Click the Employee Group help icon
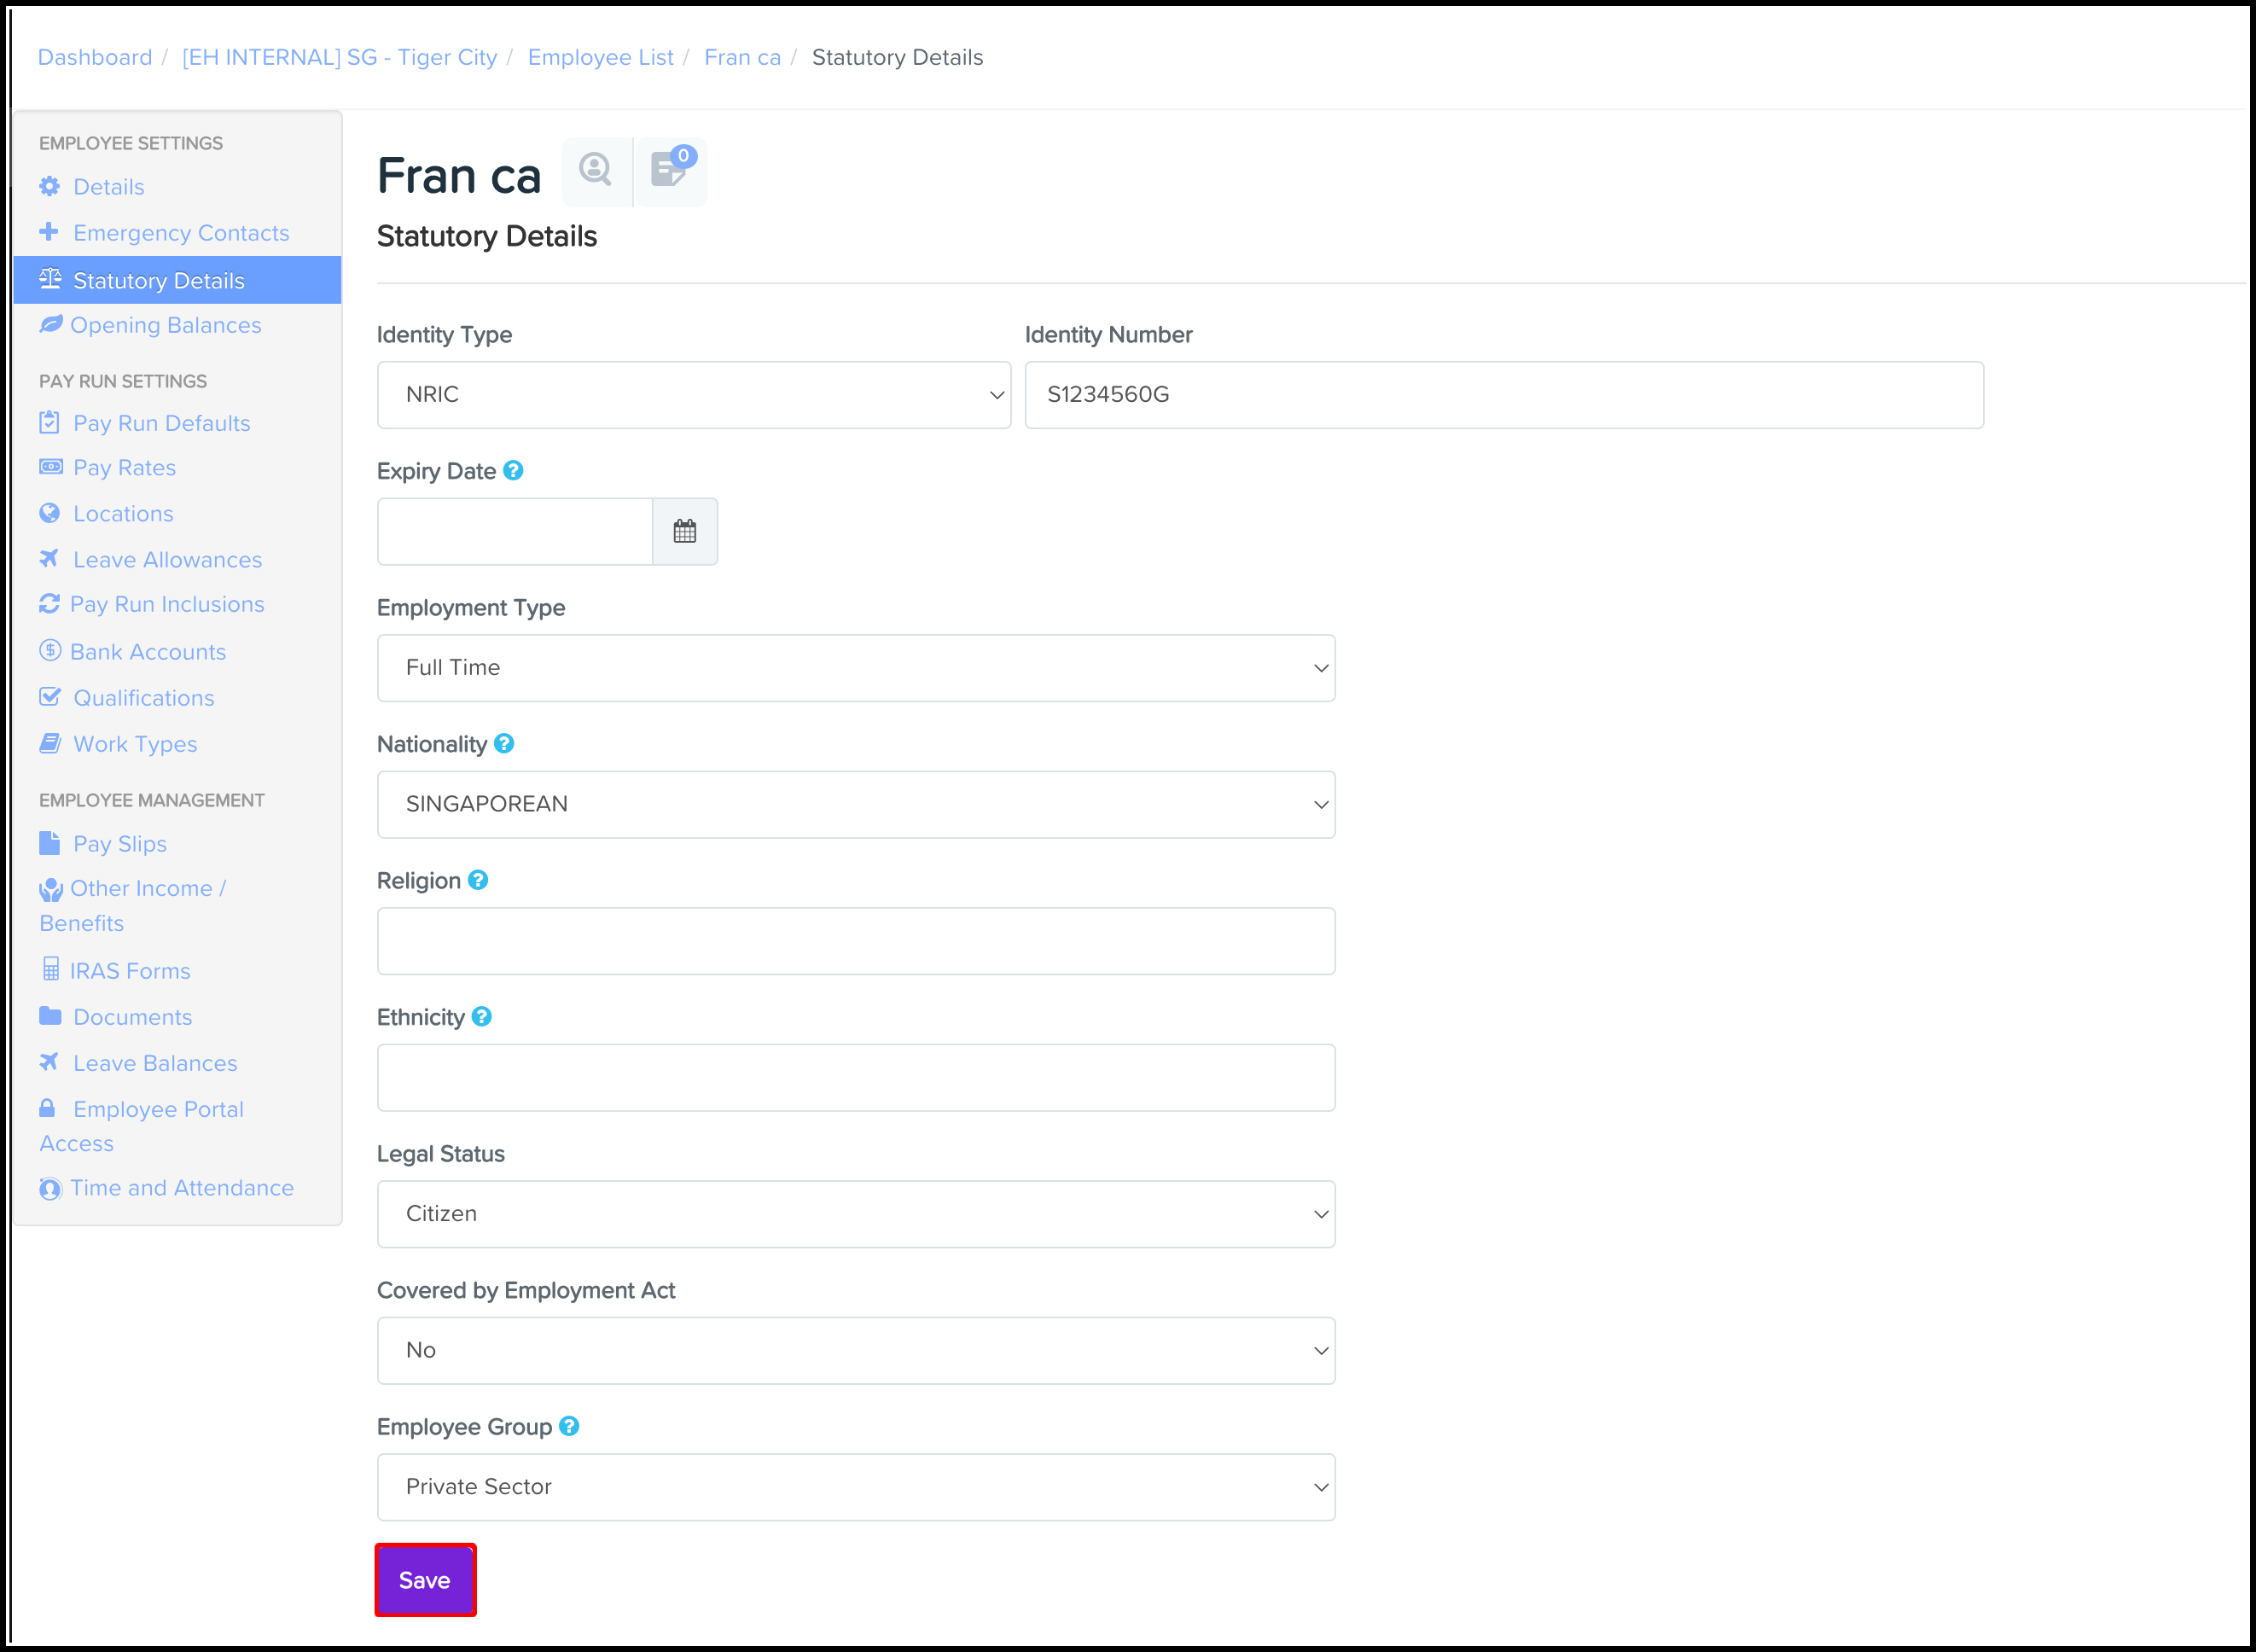The height and width of the screenshot is (1652, 2256). pos(569,1426)
